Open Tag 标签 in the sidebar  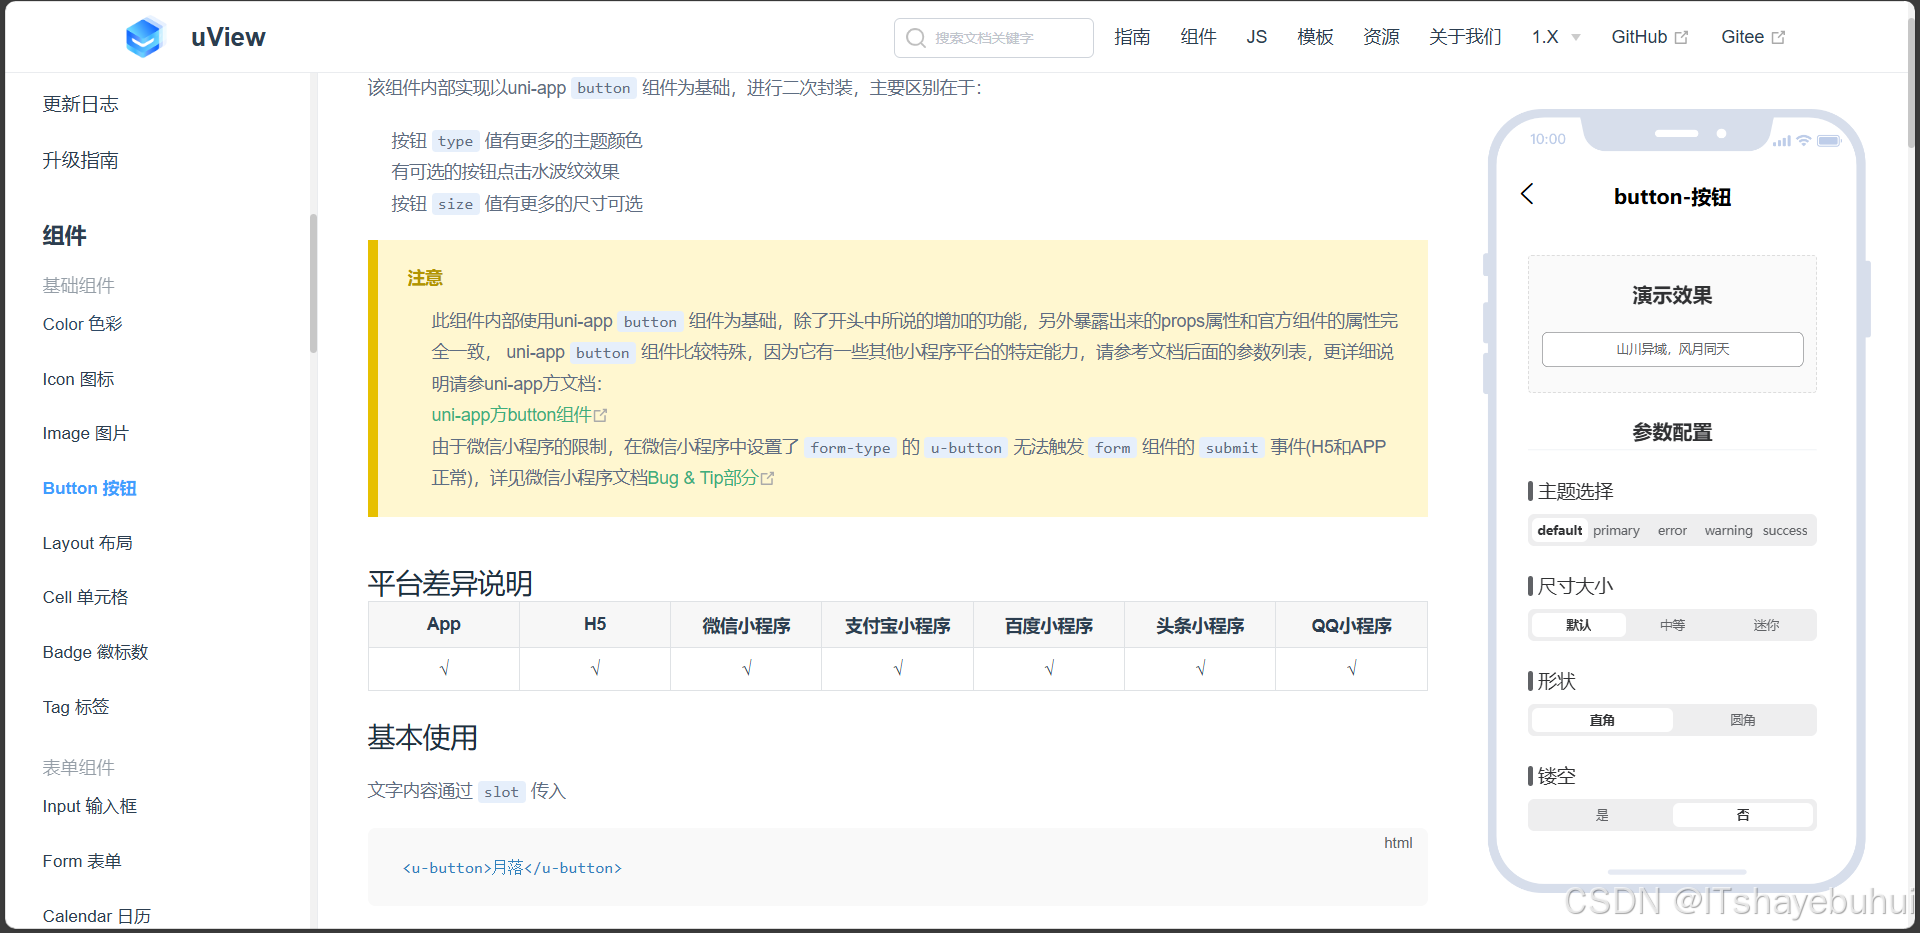click(75, 707)
